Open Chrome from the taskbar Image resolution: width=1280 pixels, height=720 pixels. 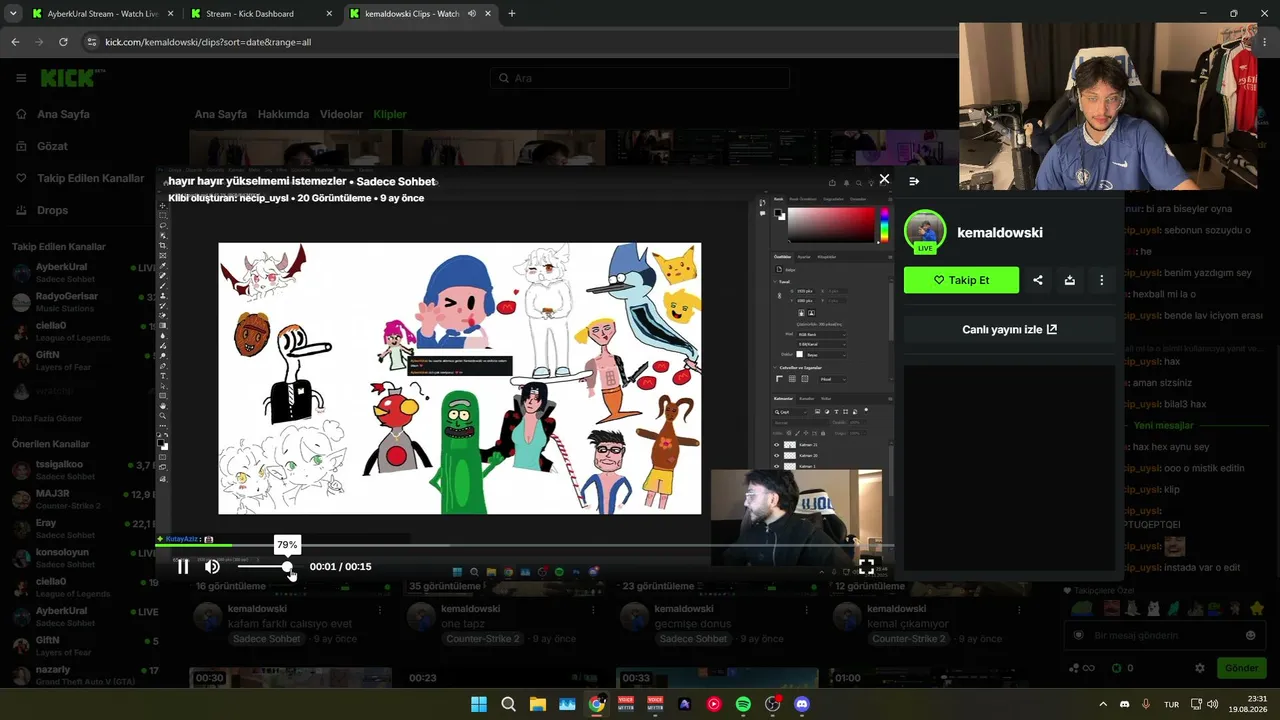pyautogui.click(x=597, y=704)
